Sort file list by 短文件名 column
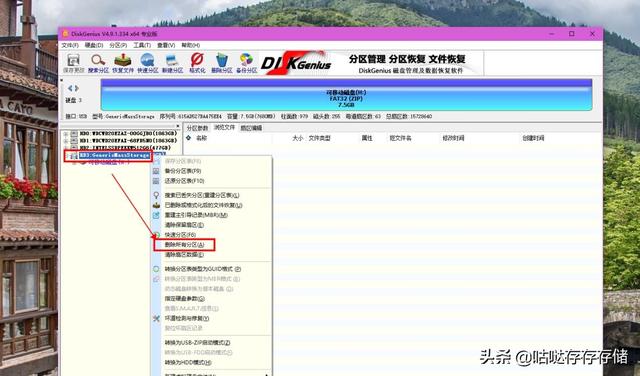Screen dimensions: 640x376 [x=400, y=138]
